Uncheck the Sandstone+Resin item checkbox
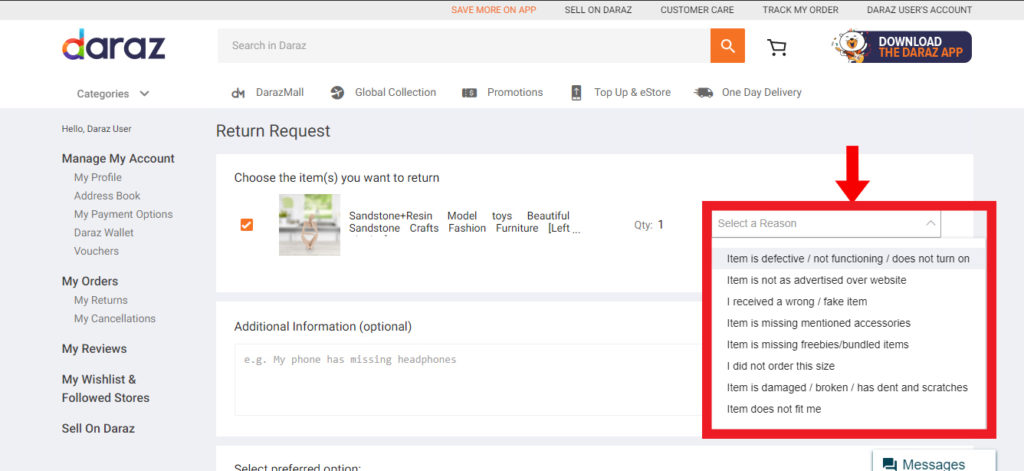This screenshot has height=471, width=1024. coord(247,225)
